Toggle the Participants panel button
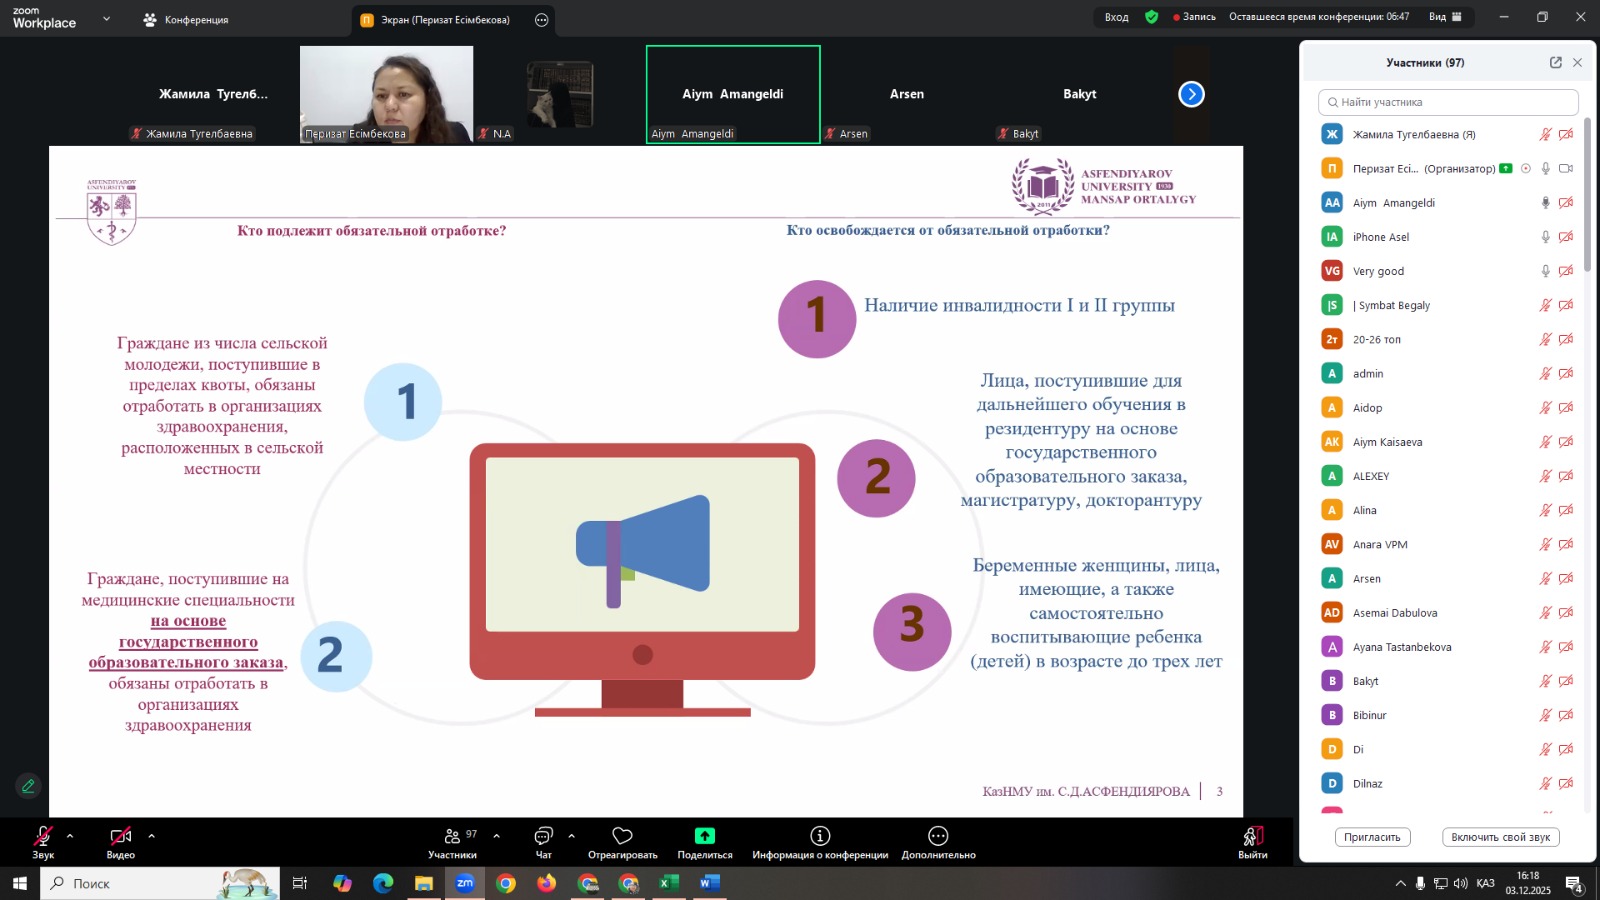This screenshot has width=1600, height=900. (x=453, y=836)
